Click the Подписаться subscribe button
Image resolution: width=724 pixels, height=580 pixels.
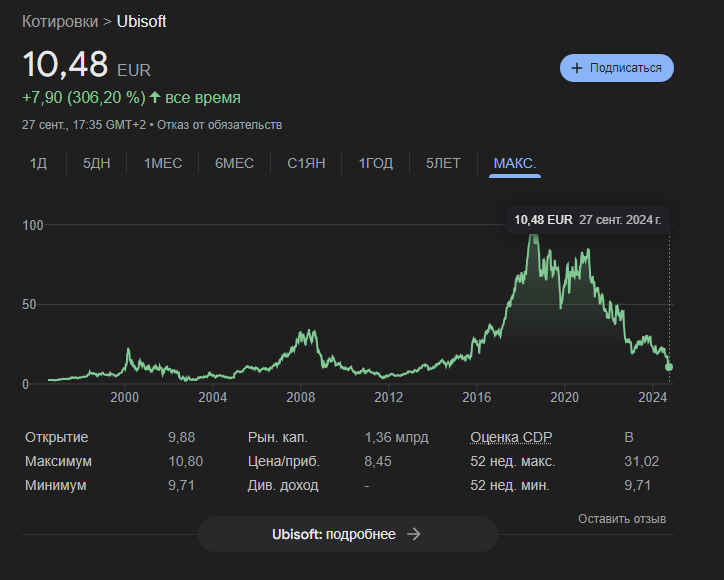616,68
